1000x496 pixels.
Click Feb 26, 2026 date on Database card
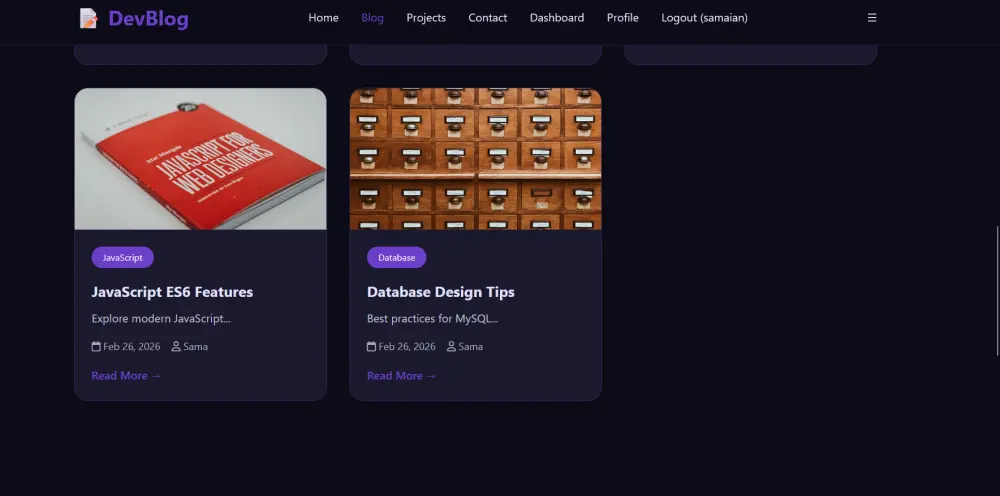pyautogui.click(x=407, y=347)
